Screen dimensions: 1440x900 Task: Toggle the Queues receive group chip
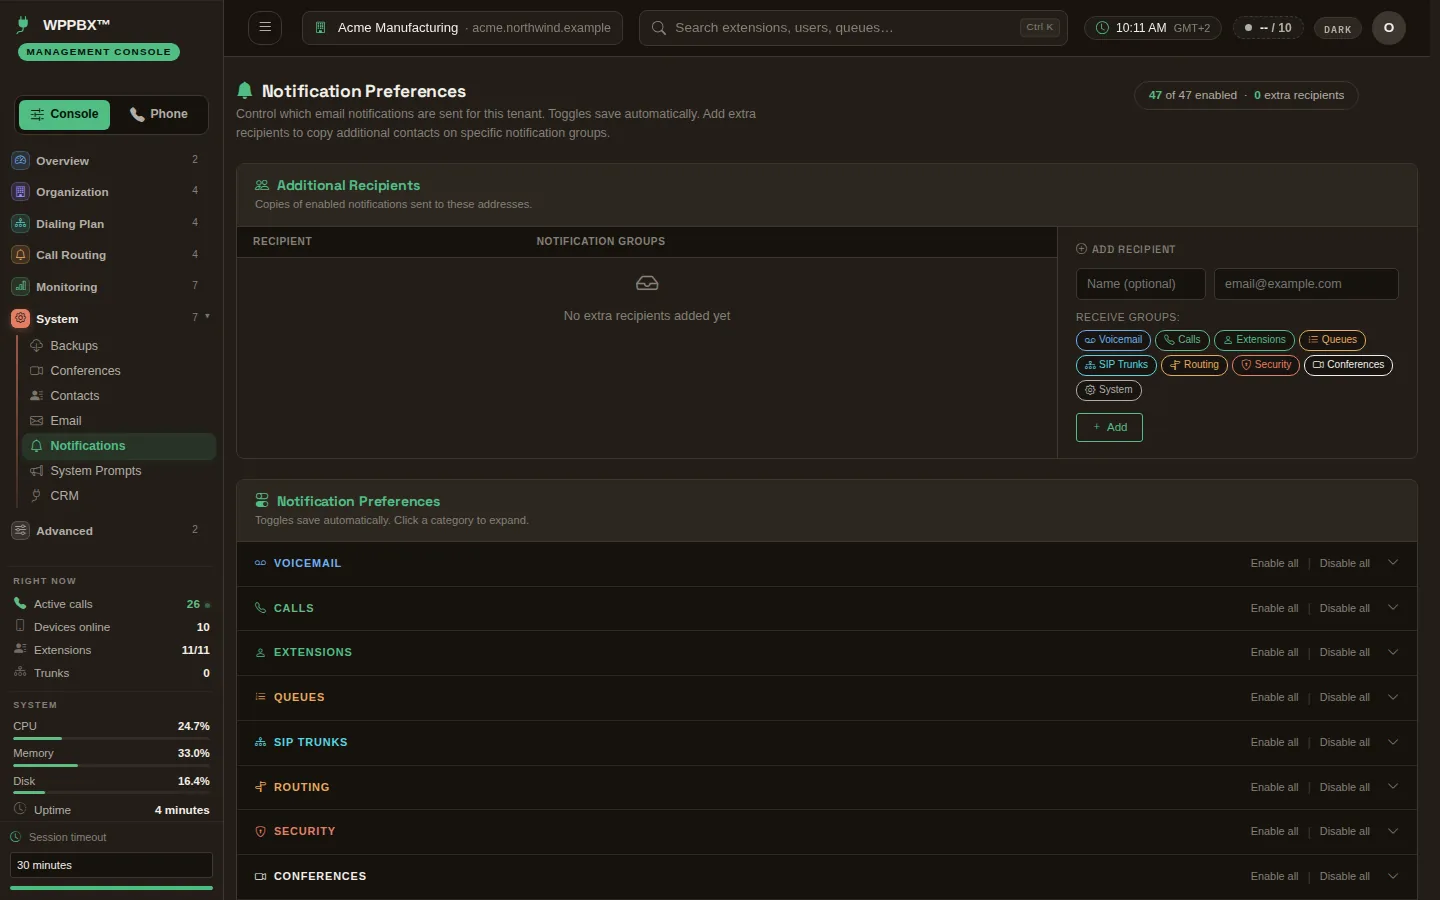coord(1332,340)
